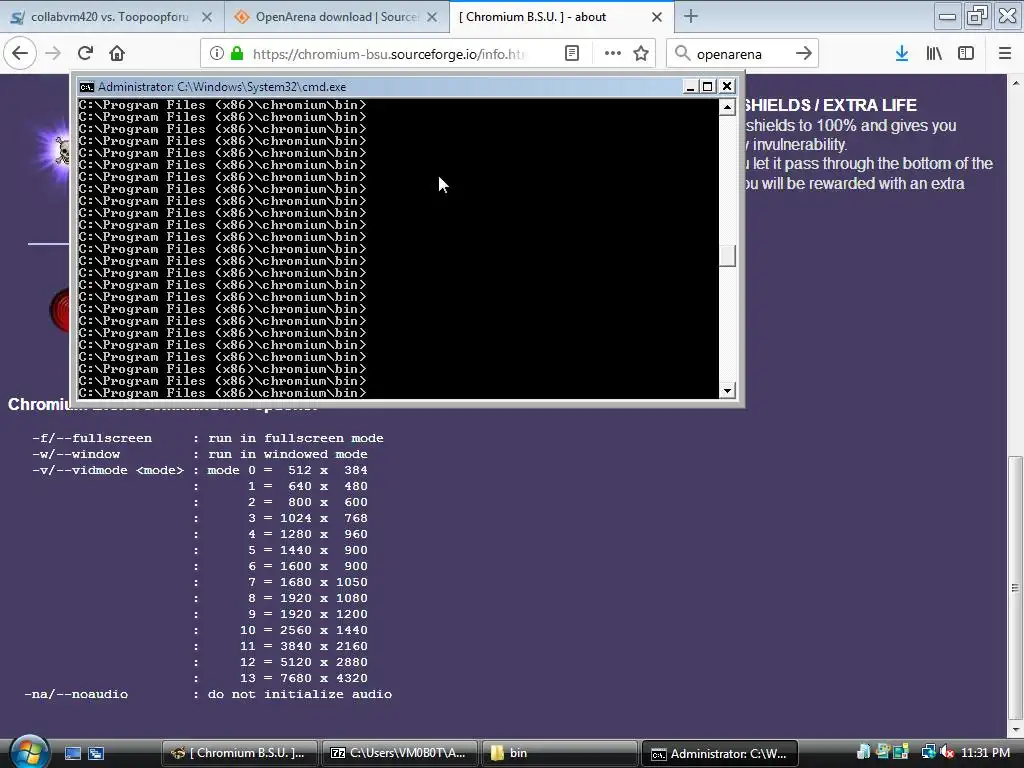This screenshot has width=1024, height=768.
Task: Close the Chromium B.S.U. about tab
Action: tap(657, 17)
